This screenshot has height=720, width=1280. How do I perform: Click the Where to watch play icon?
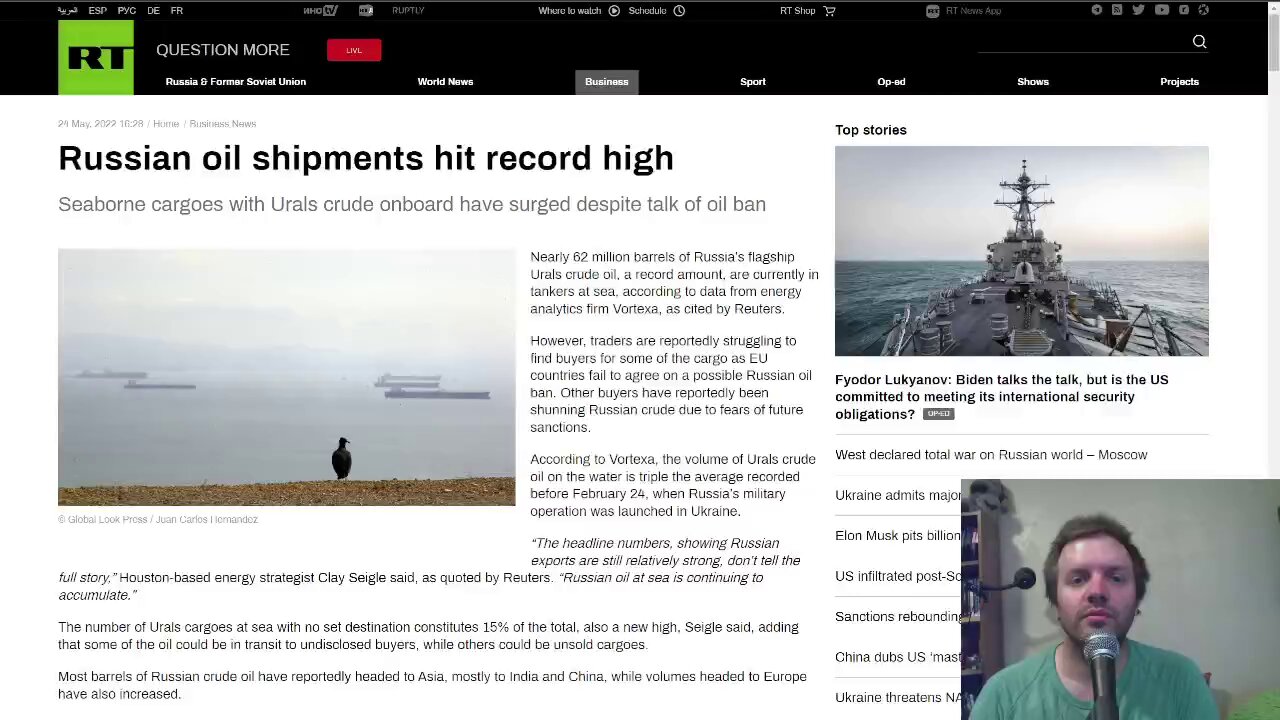point(614,11)
